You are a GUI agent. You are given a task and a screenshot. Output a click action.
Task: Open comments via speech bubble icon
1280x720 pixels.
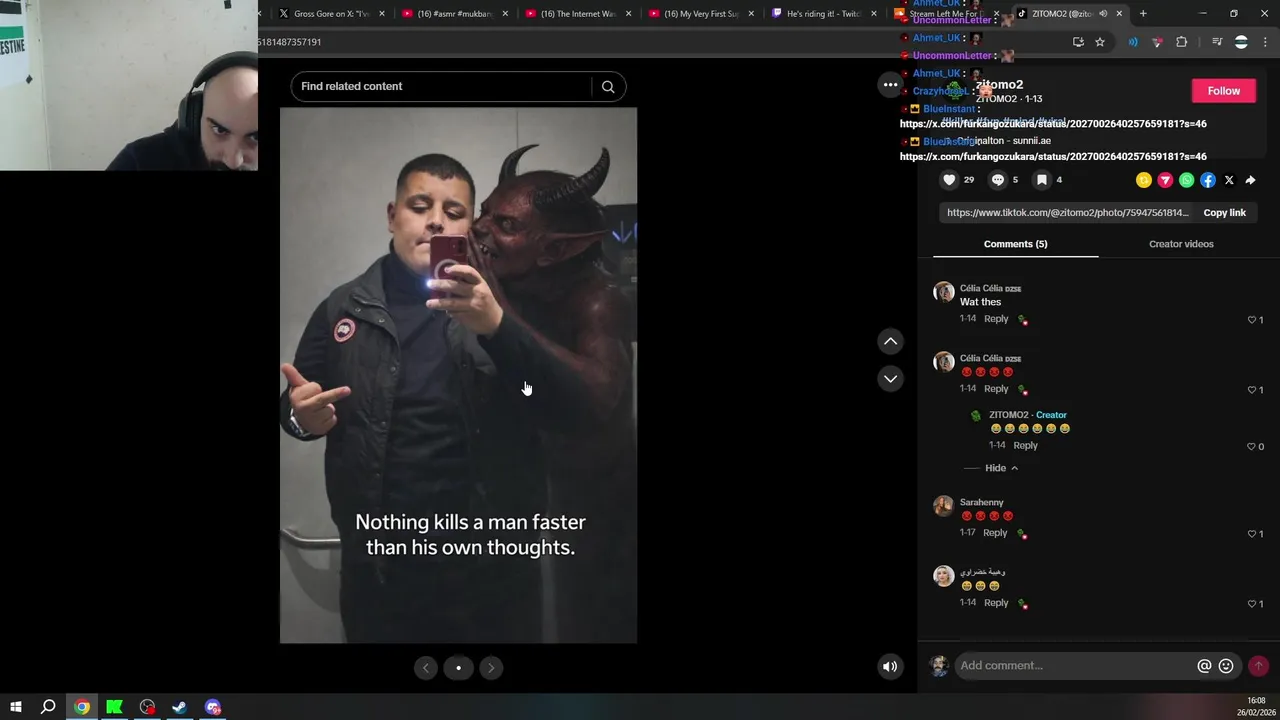pyautogui.click(x=997, y=180)
